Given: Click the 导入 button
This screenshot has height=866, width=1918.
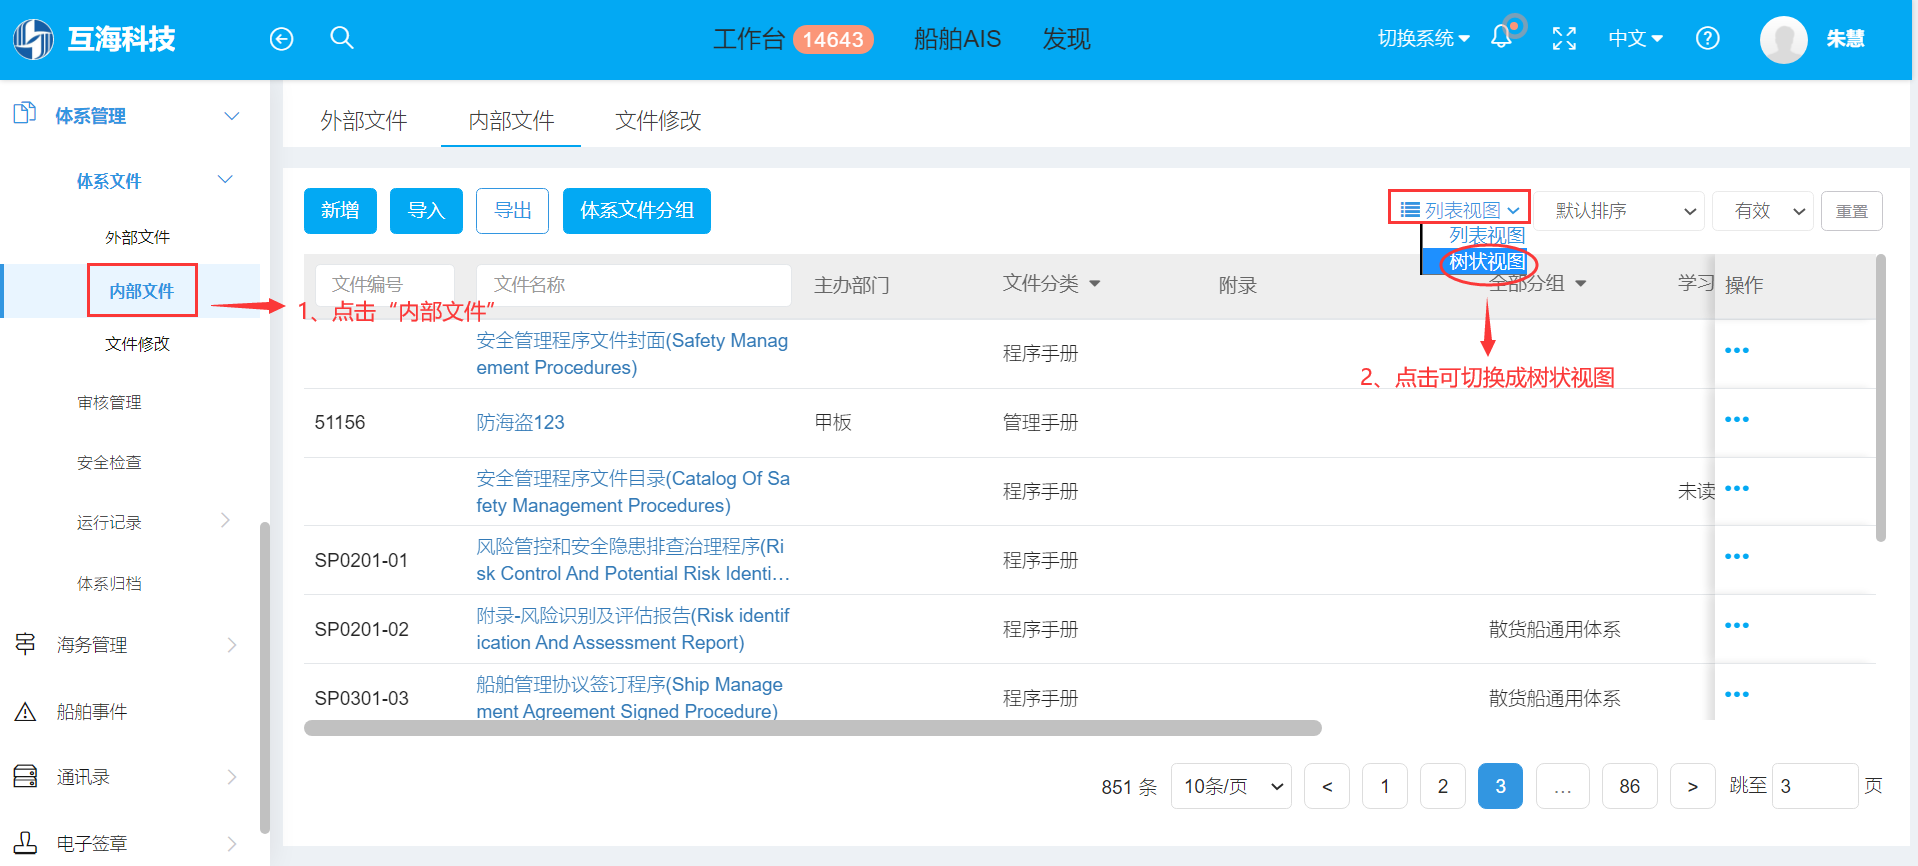Looking at the screenshot, I should point(426,211).
